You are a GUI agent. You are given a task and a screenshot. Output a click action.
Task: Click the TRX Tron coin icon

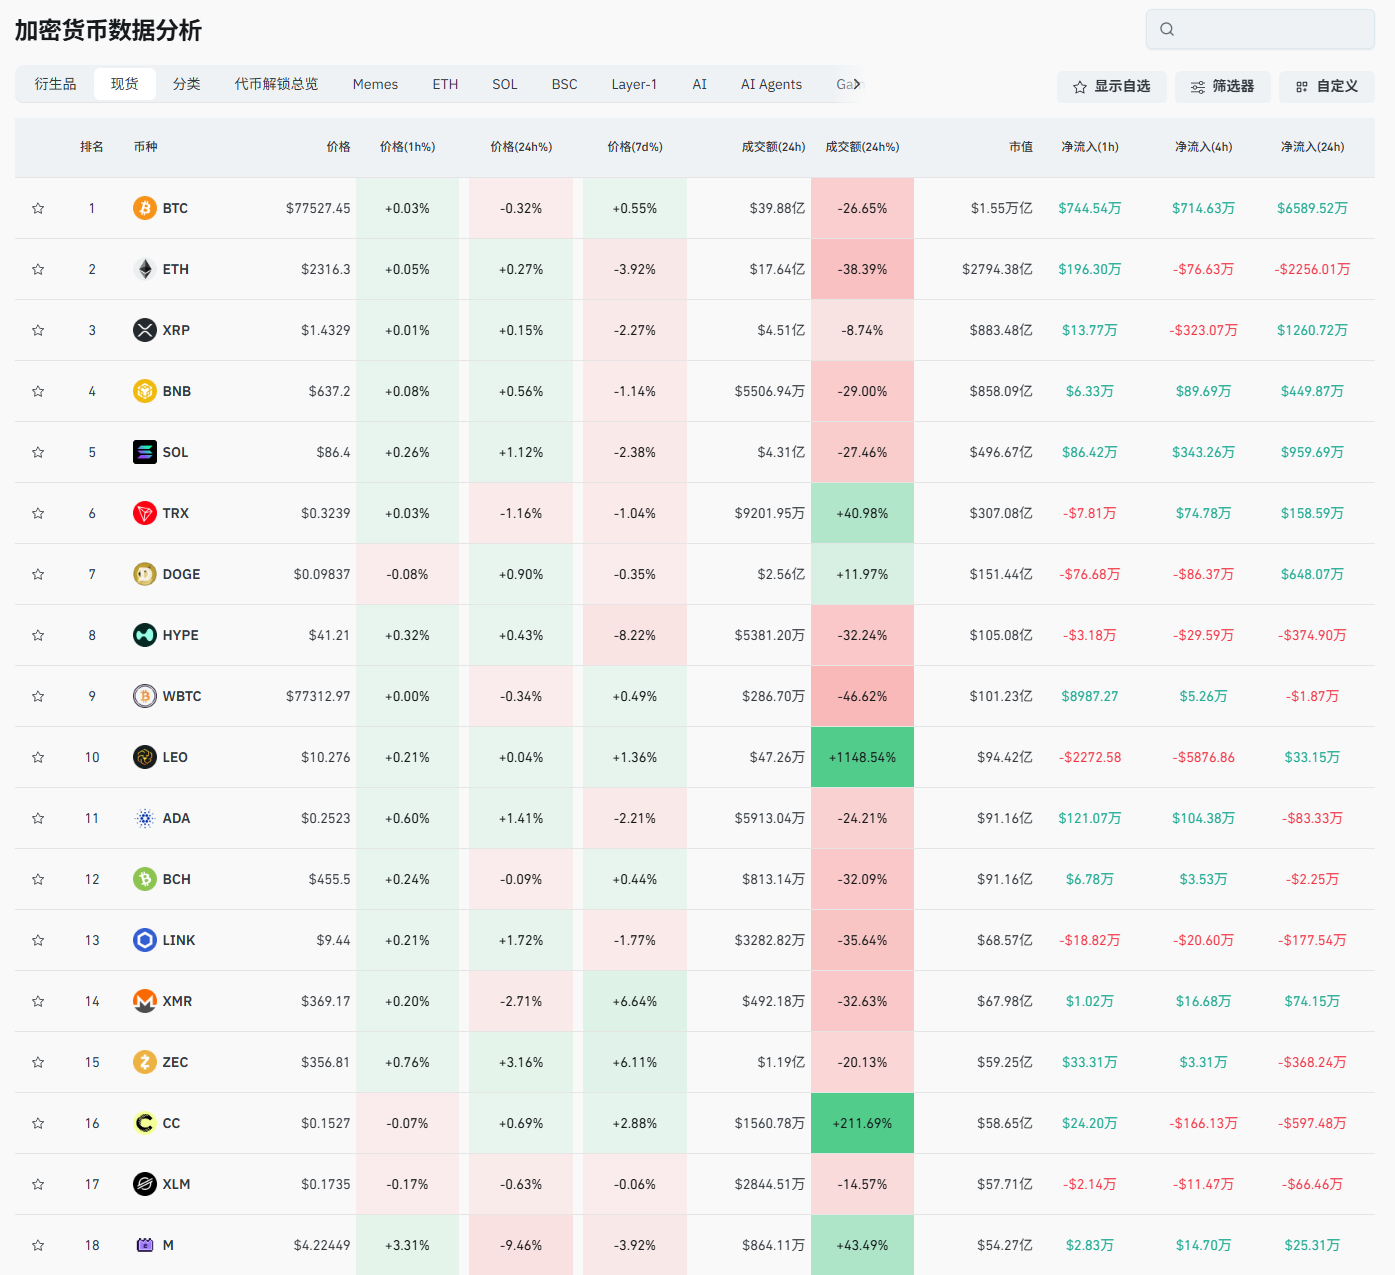[145, 513]
